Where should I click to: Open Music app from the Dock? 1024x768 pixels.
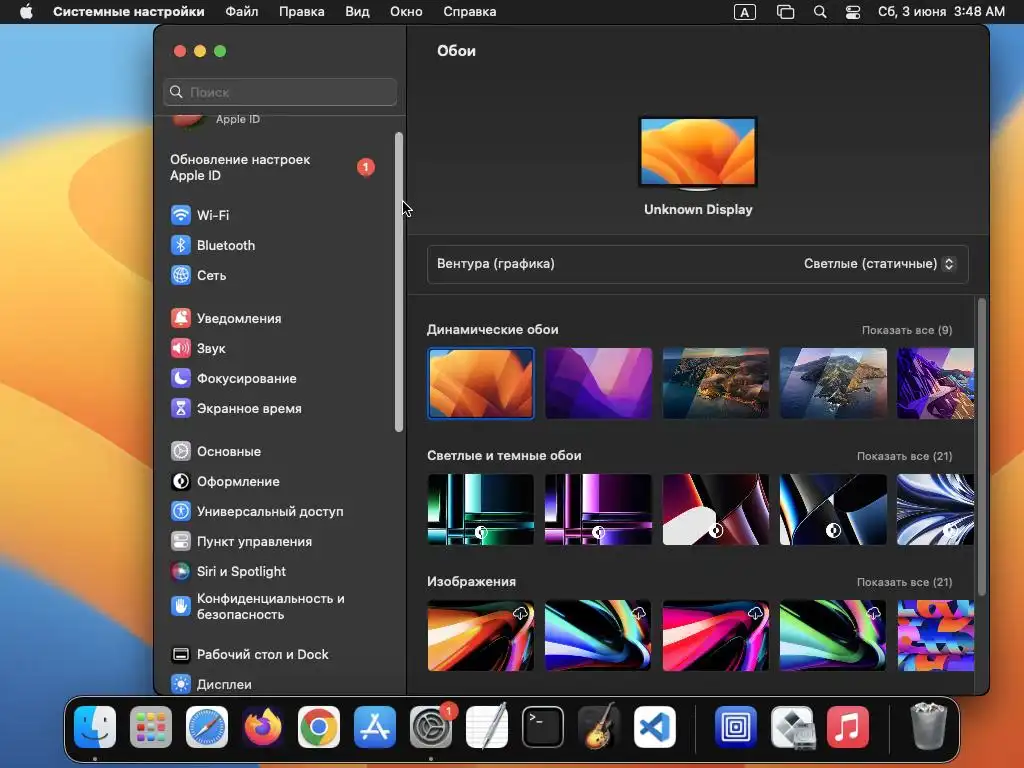[x=848, y=727]
